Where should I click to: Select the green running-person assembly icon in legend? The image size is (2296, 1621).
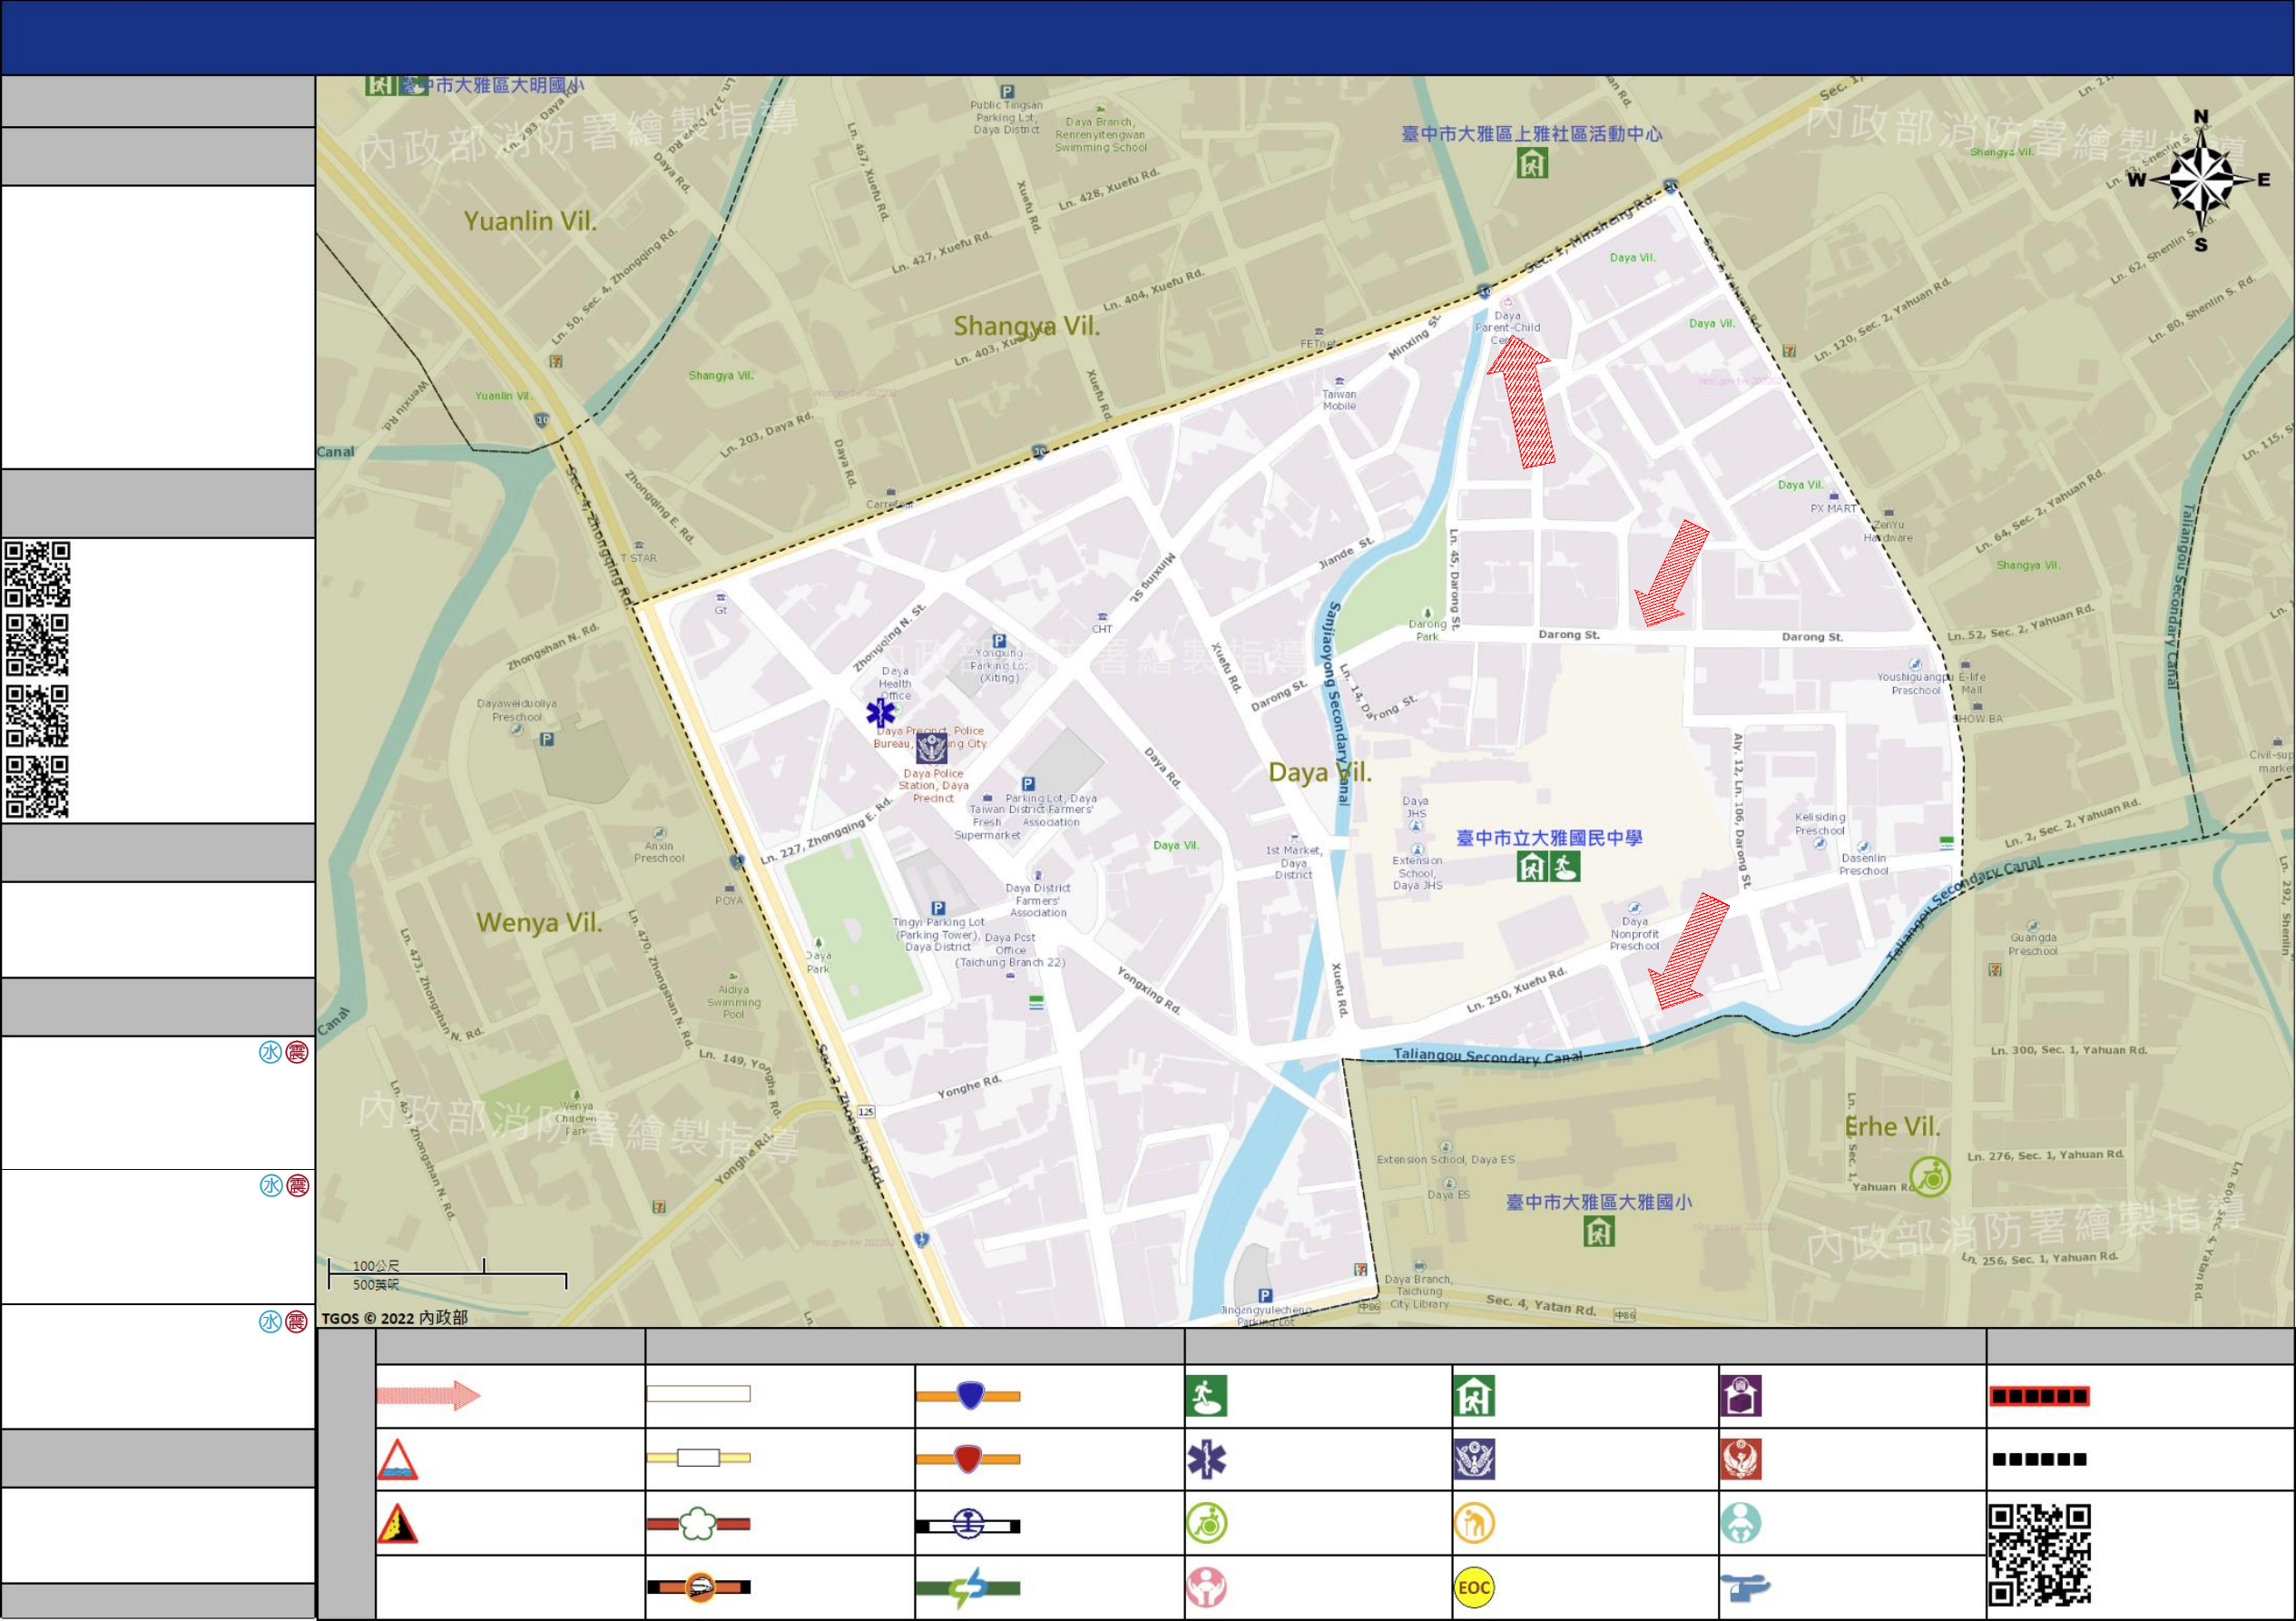(x=1207, y=1396)
